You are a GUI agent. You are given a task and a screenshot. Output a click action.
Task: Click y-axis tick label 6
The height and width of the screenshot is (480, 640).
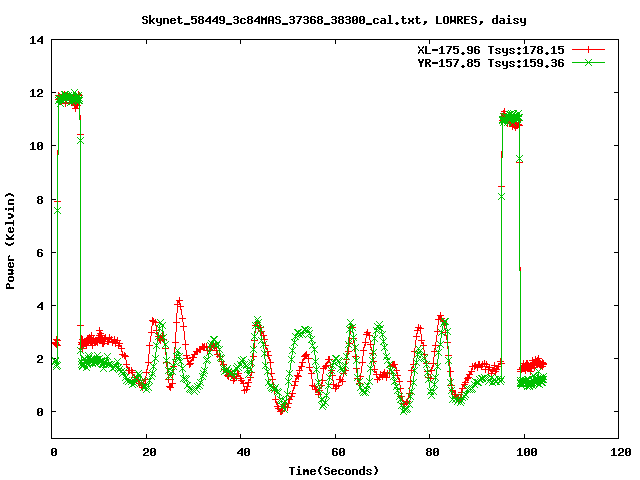tap(40, 253)
